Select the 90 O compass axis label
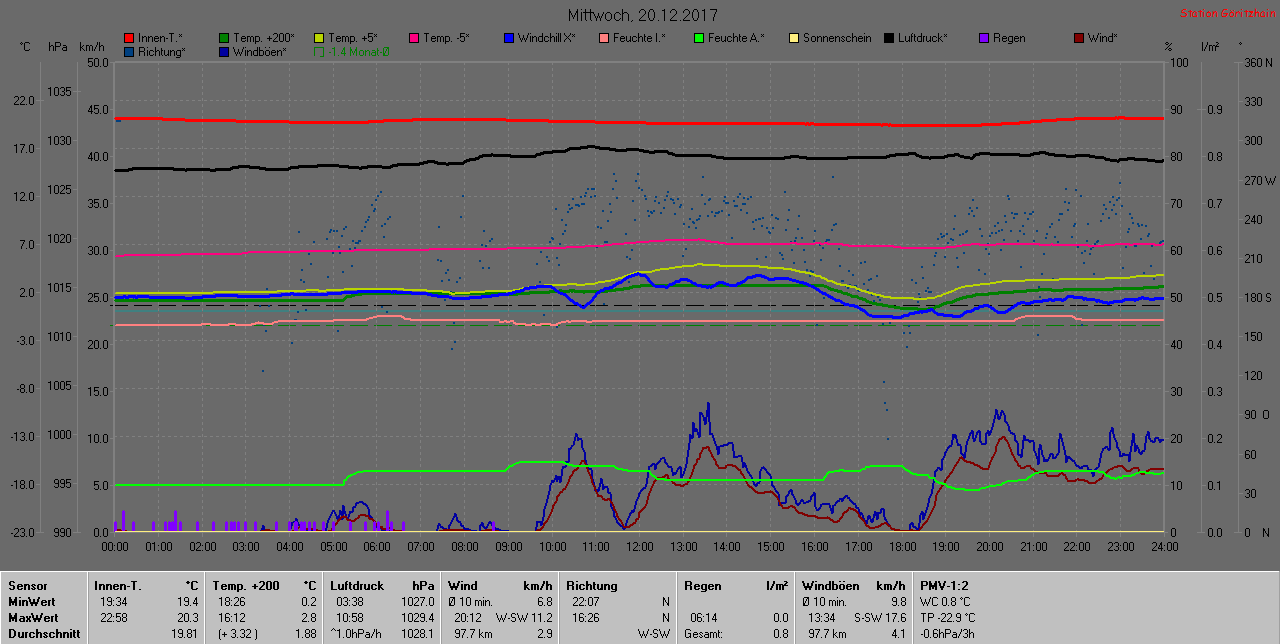The height and width of the screenshot is (644, 1280). point(1257,415)
